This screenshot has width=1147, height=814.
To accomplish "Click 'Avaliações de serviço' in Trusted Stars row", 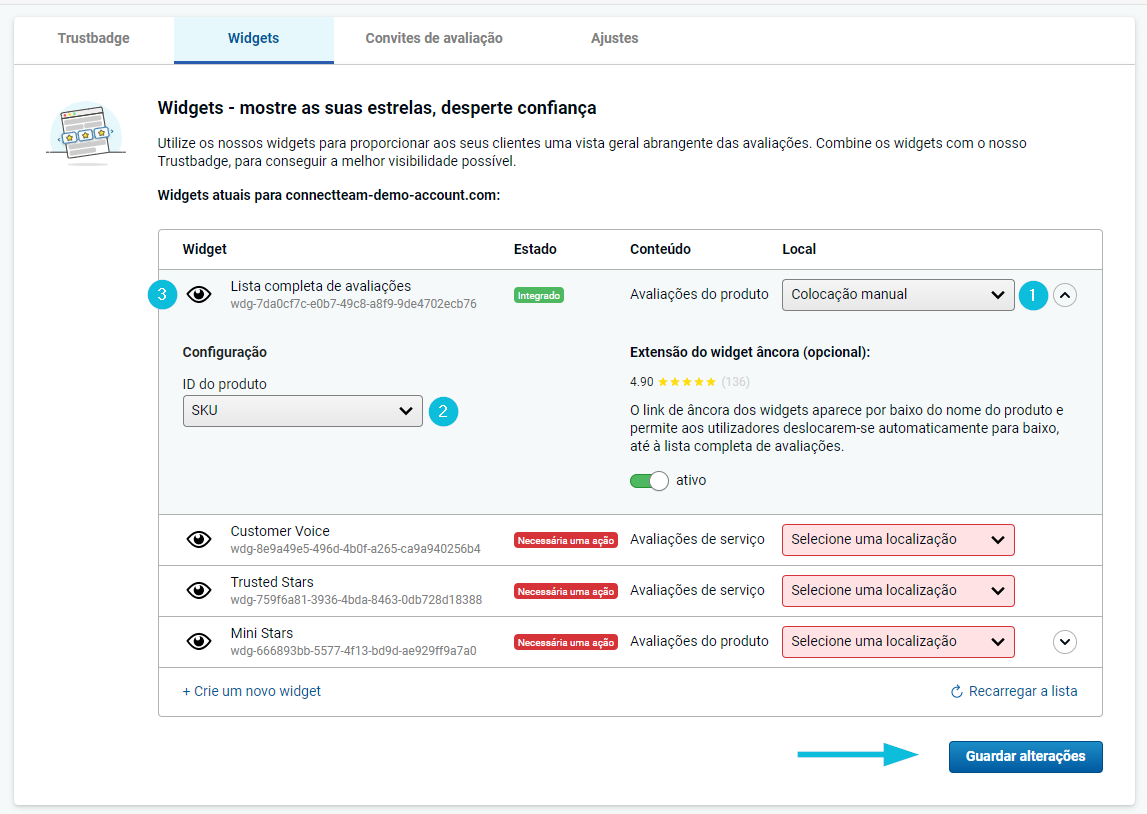I will pyautogui.click(x=697, y=591).
